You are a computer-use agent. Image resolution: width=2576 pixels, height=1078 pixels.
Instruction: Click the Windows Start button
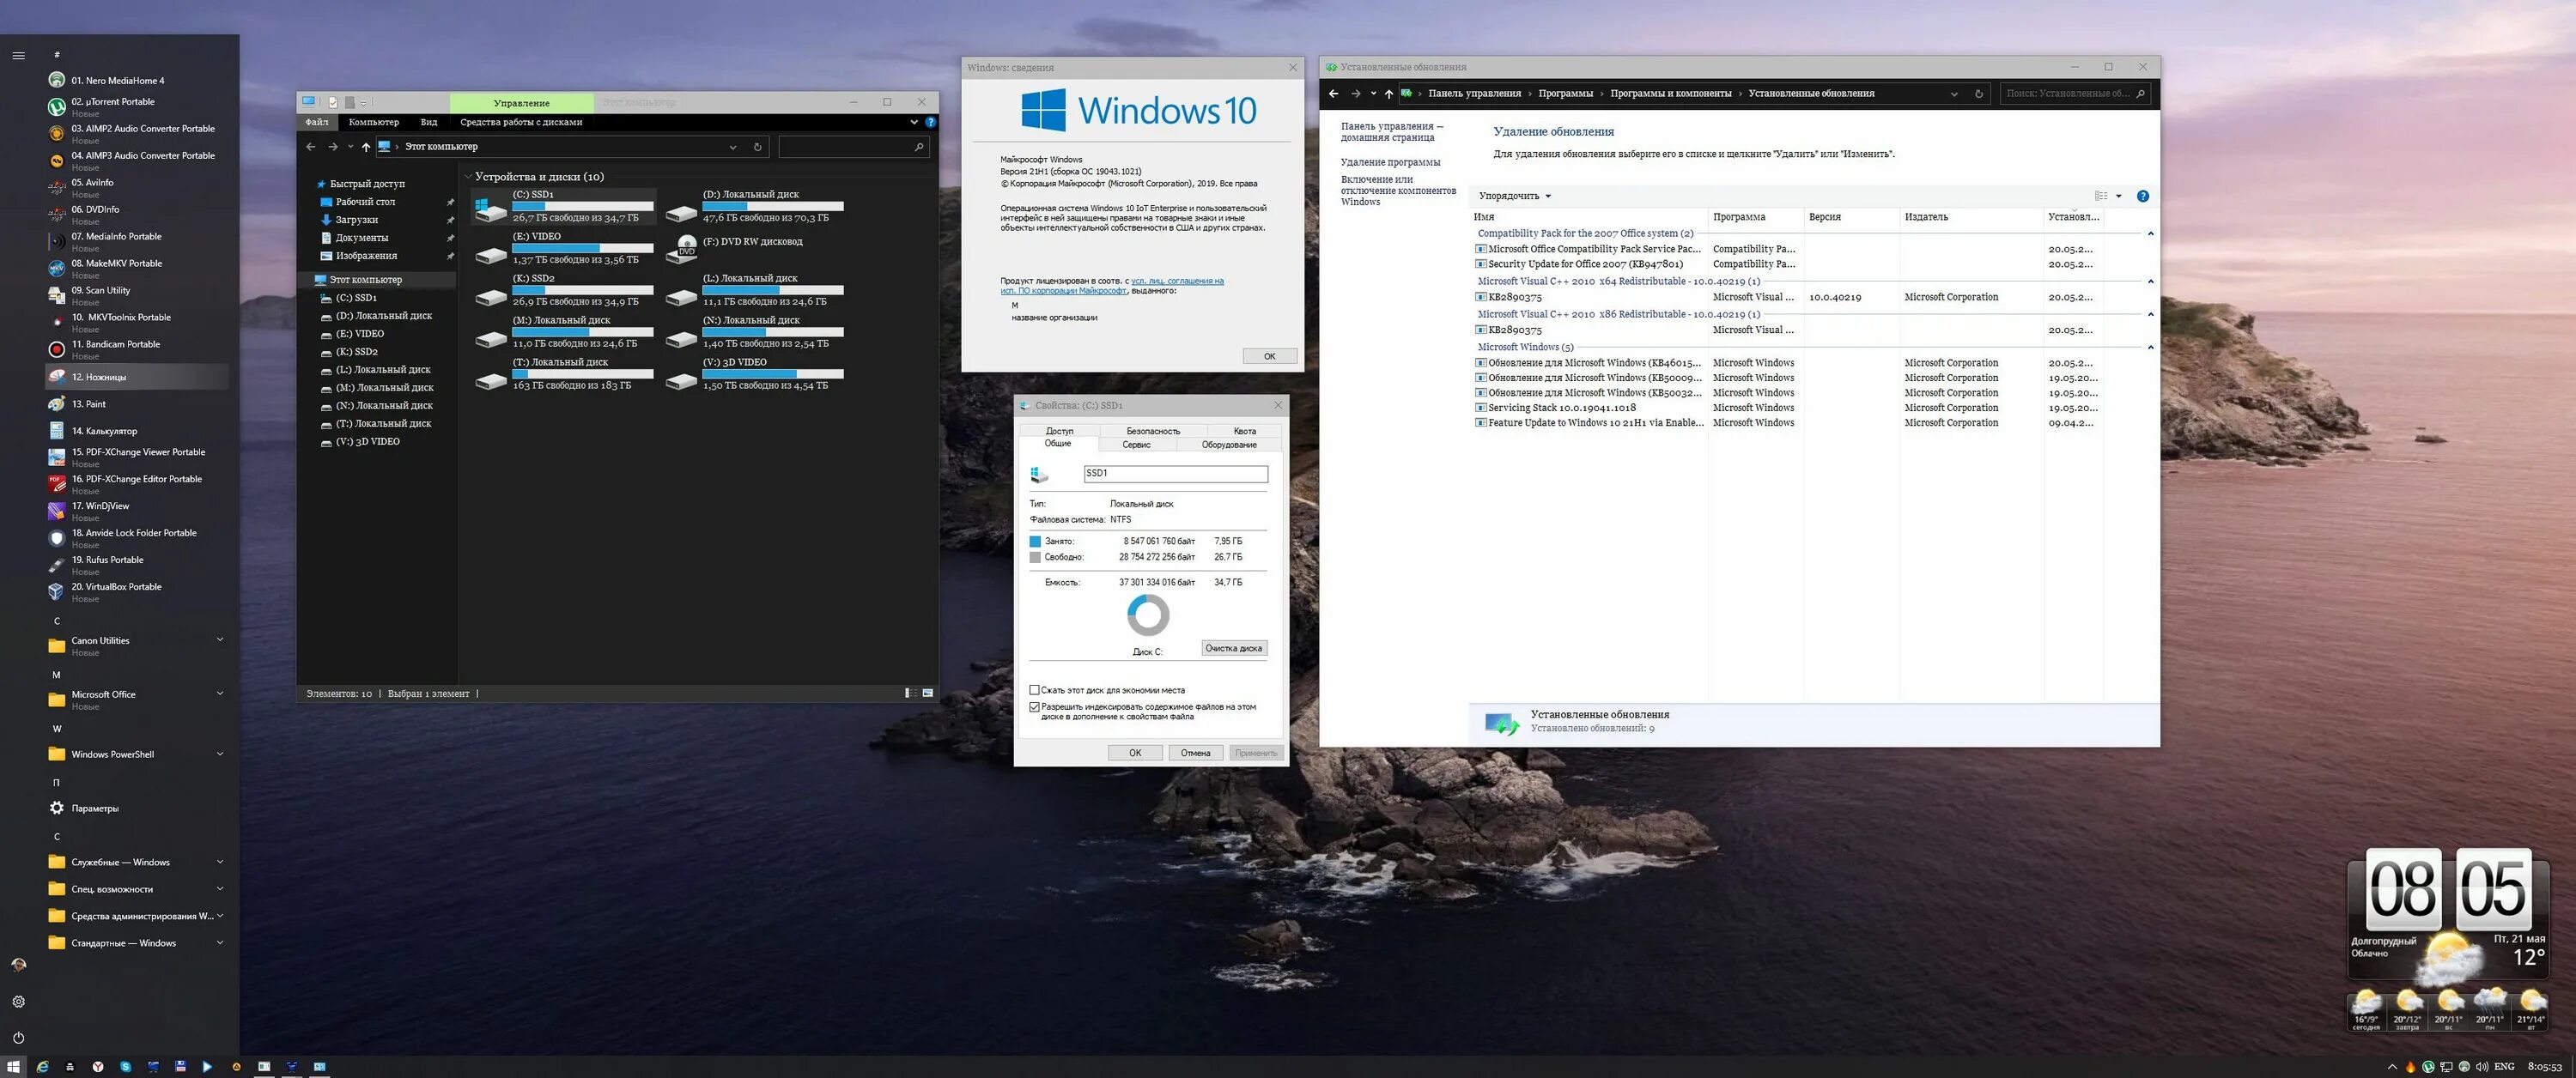(14, 1067)
